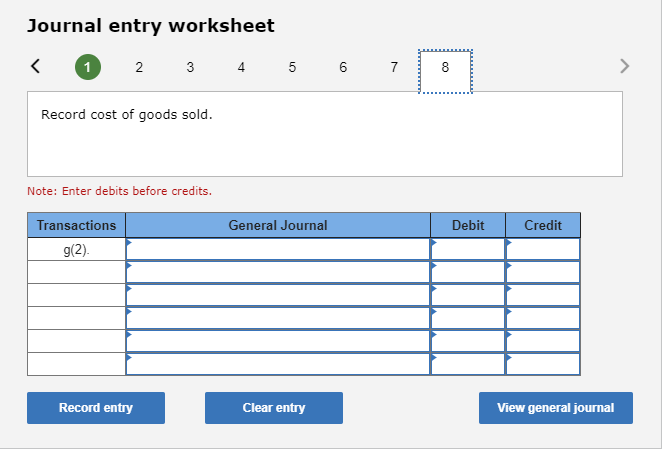
Task: Click the General Journal column header
Action: click(x=278, y=225)
